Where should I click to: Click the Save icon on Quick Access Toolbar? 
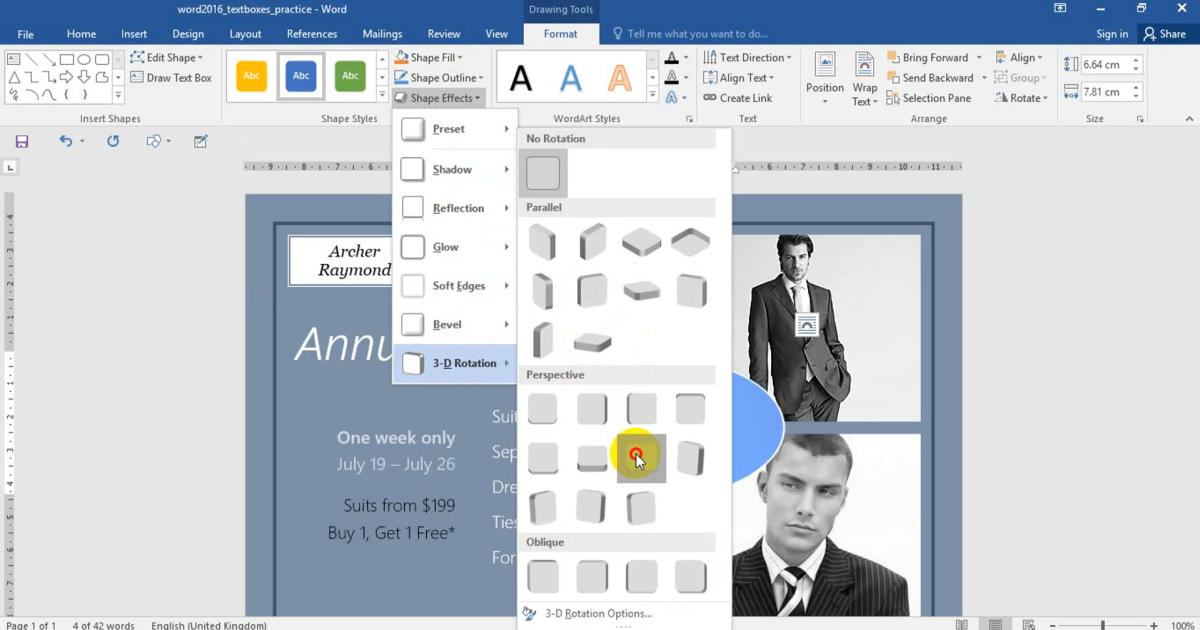point(21,140)
